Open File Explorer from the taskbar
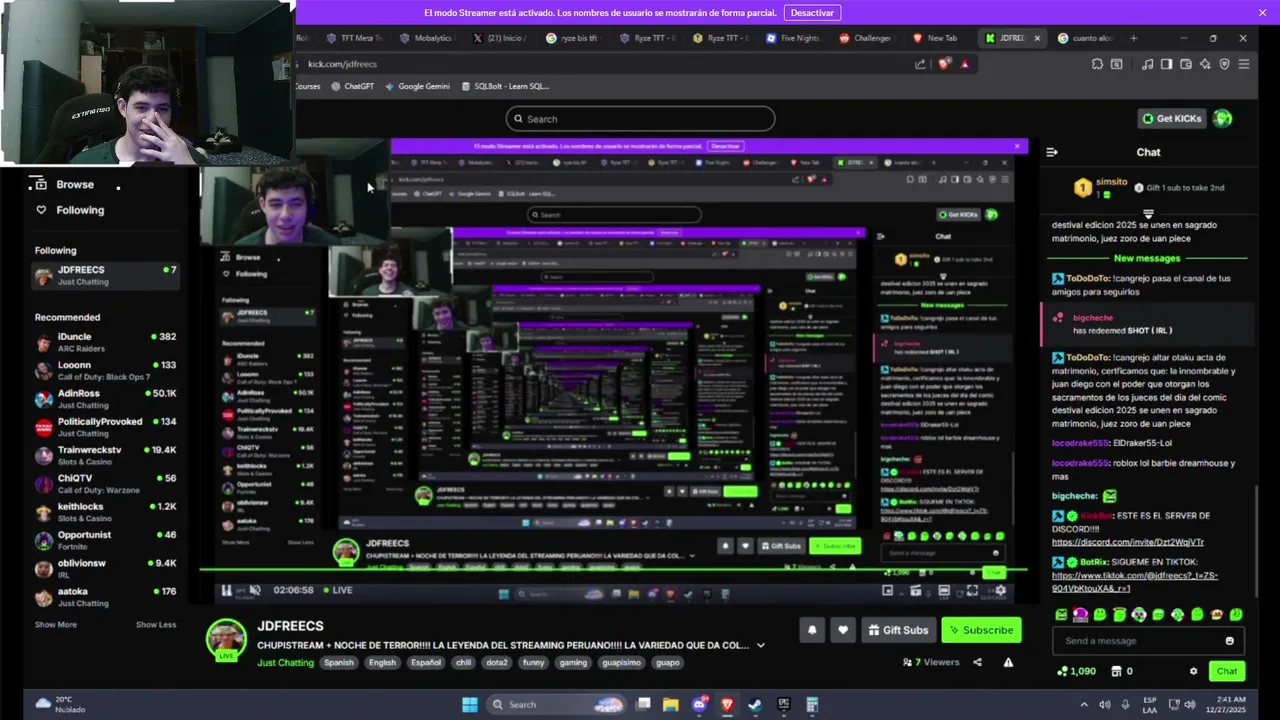This screenshot has height=720, width=1280. (x=671, y=705)
